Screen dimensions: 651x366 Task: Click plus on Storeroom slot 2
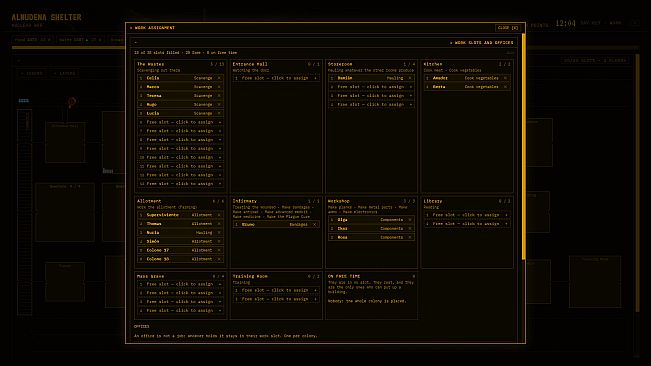coord(411,87)
